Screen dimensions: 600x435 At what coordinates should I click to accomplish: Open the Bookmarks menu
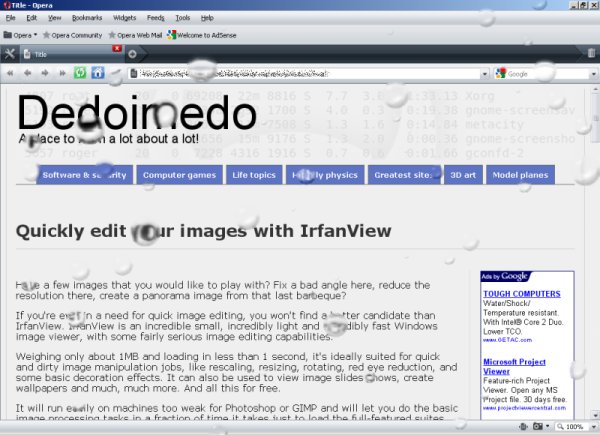tap(87, 18)
